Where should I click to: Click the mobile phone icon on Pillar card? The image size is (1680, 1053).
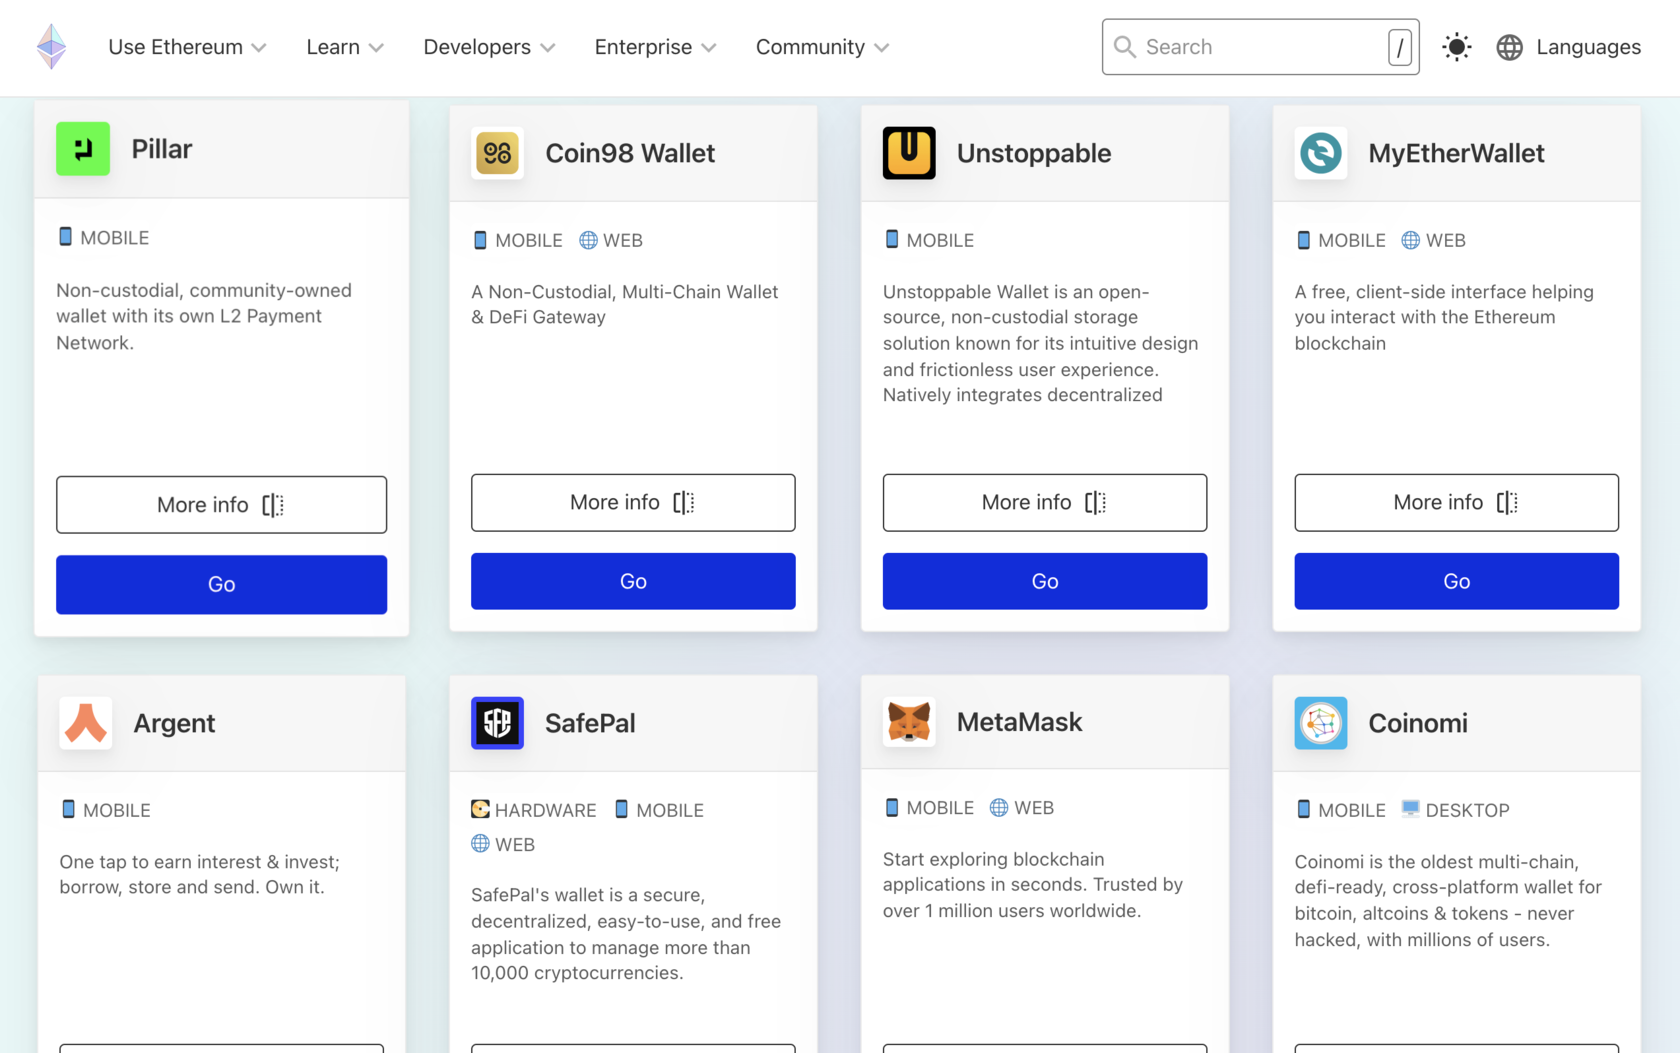[65, 237]
